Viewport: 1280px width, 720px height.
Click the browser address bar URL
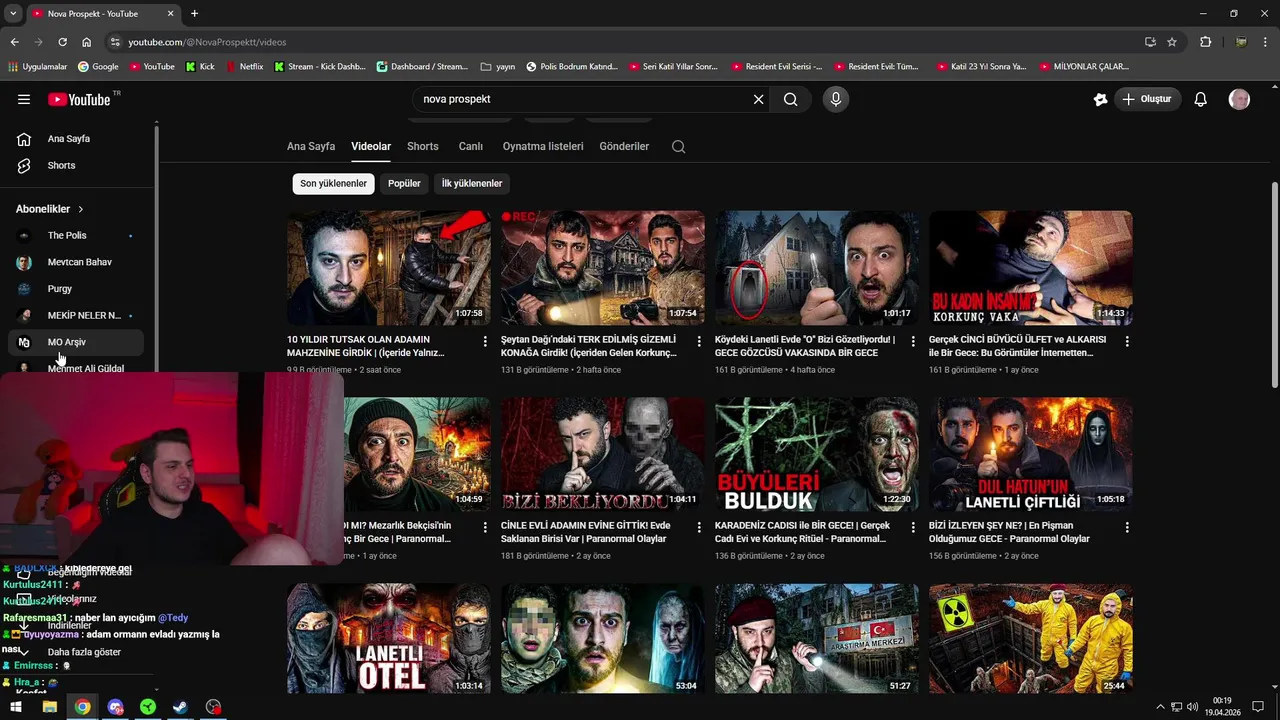click(x=207, y=42)
